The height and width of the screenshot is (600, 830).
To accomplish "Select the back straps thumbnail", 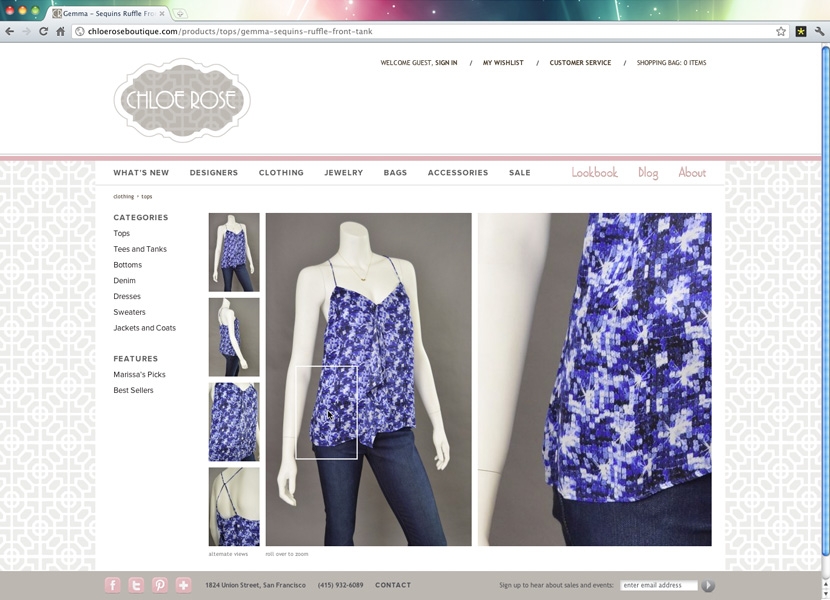I will (x=234, y=506).
